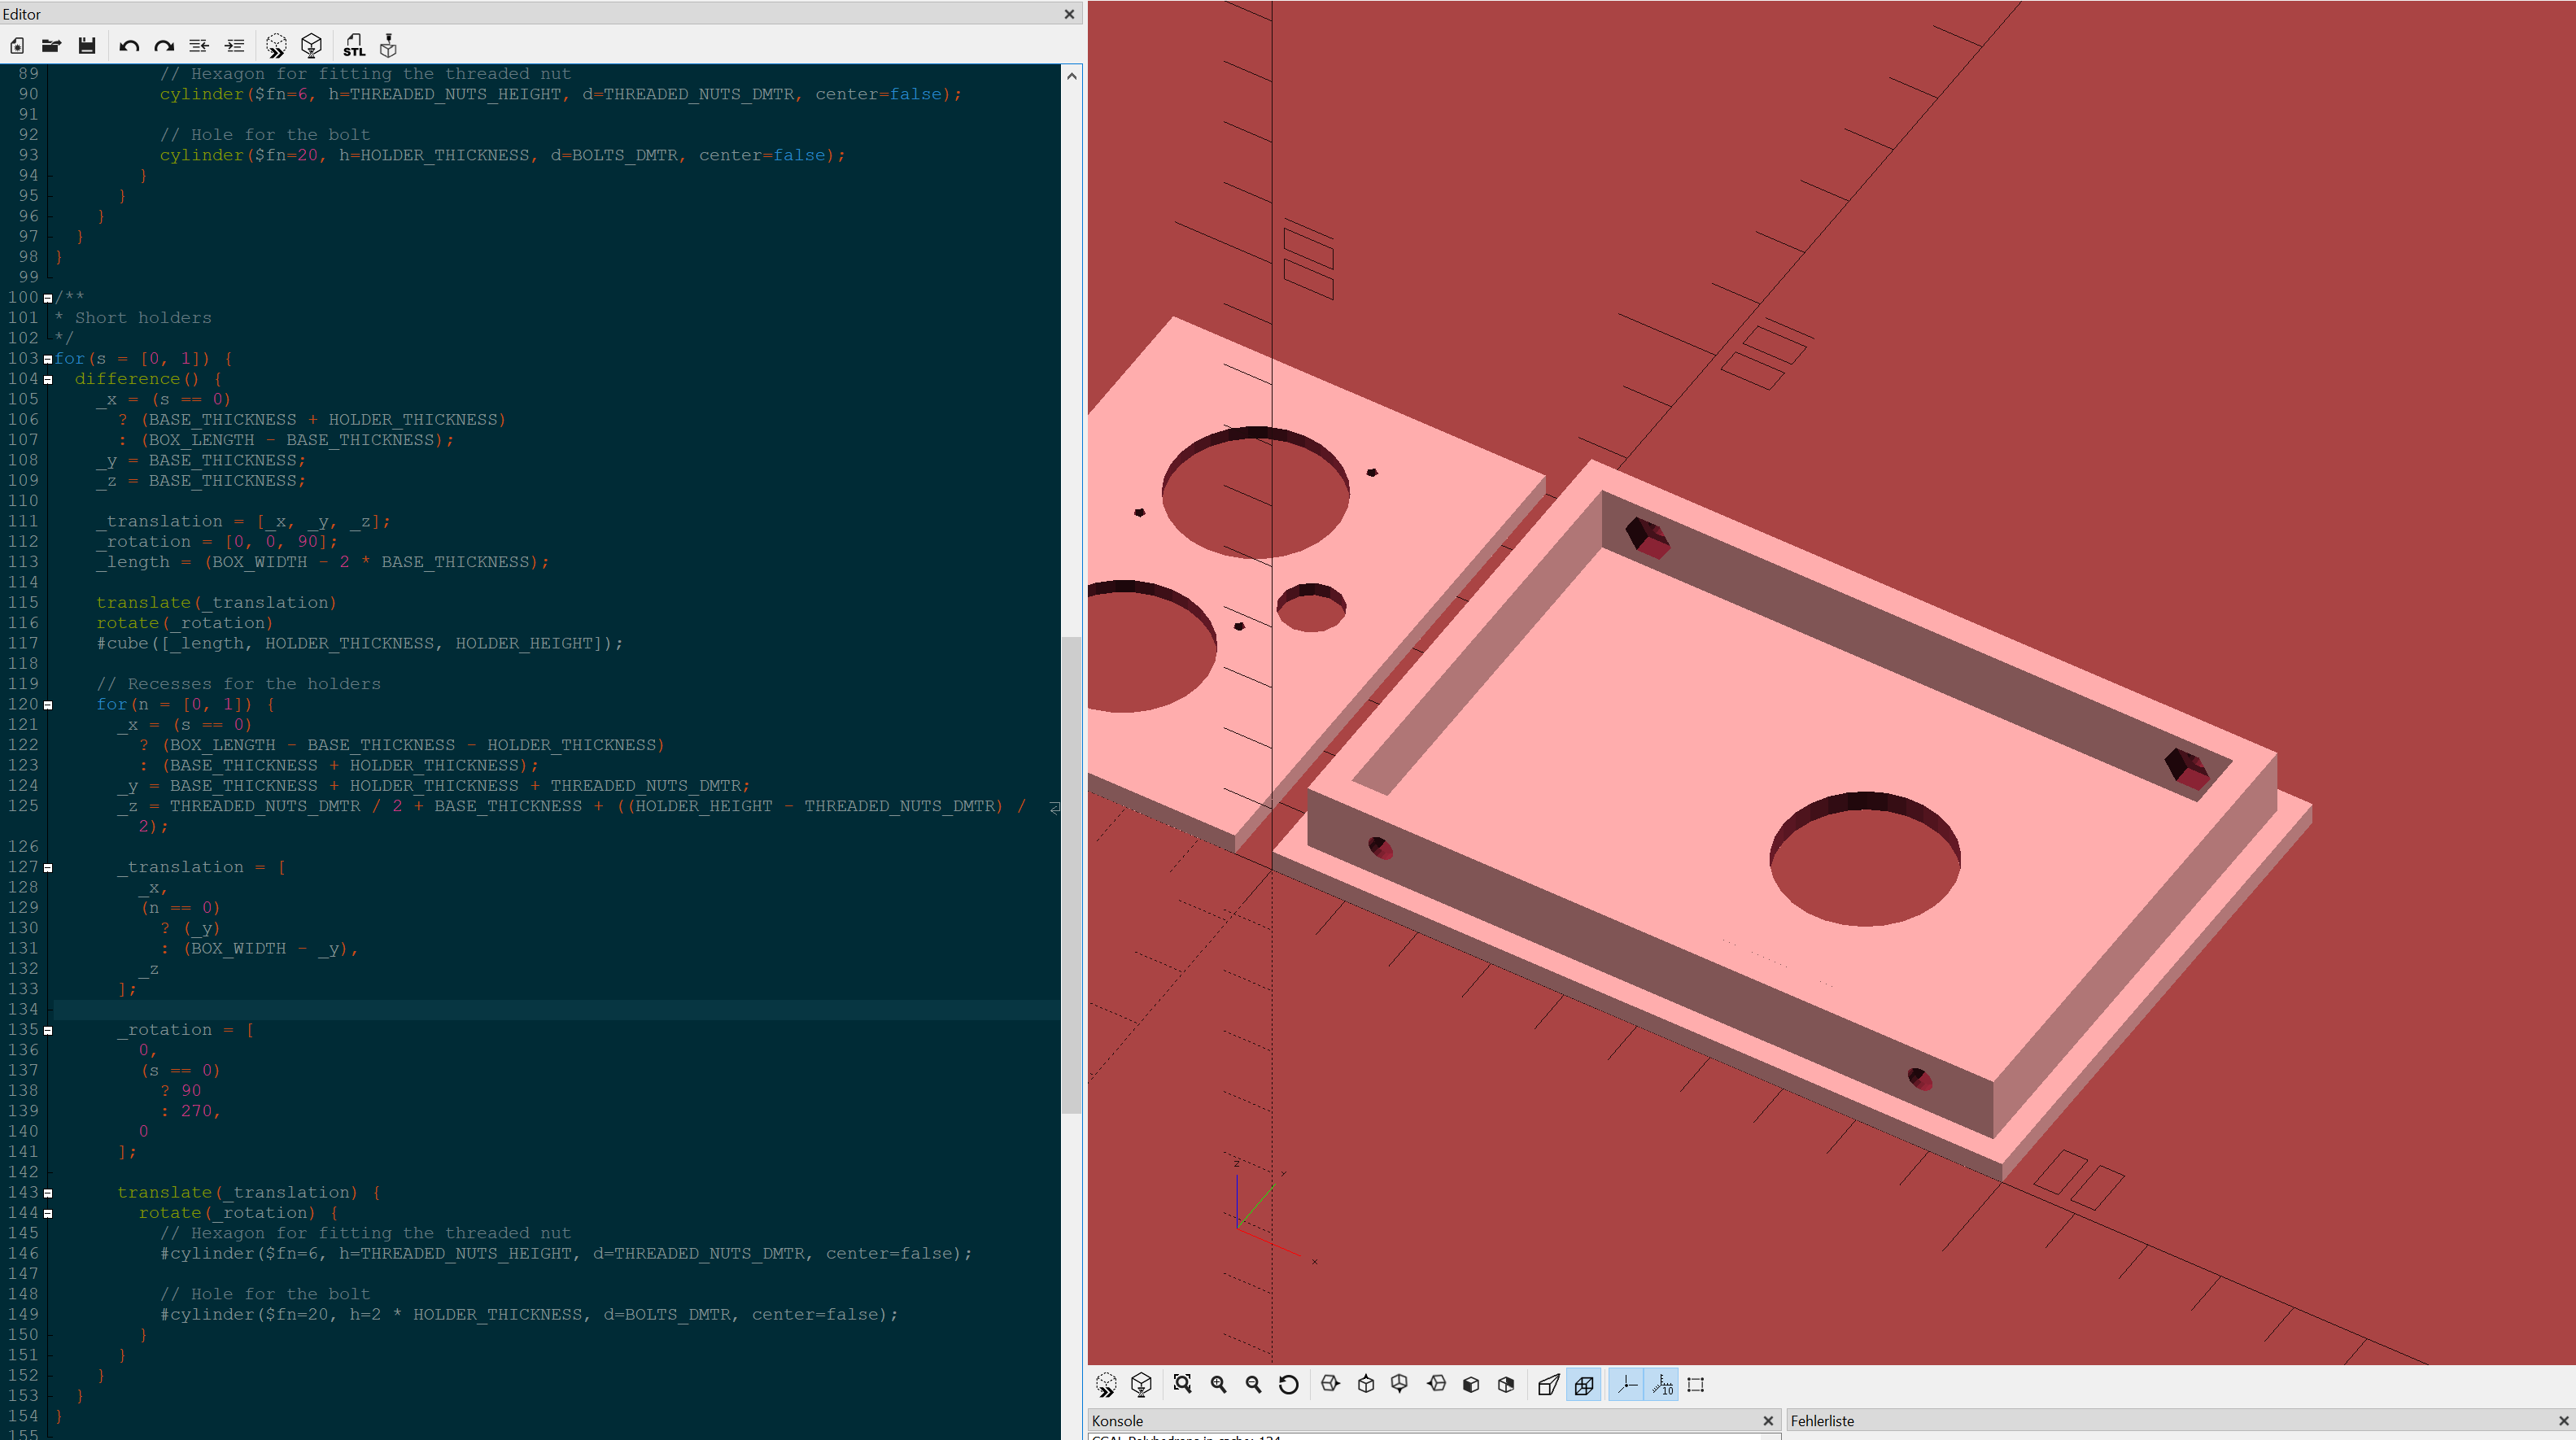Switch to orthogonal projection
The height and width of the screenshot is (1440, 2576).
coord(1583,1385)
